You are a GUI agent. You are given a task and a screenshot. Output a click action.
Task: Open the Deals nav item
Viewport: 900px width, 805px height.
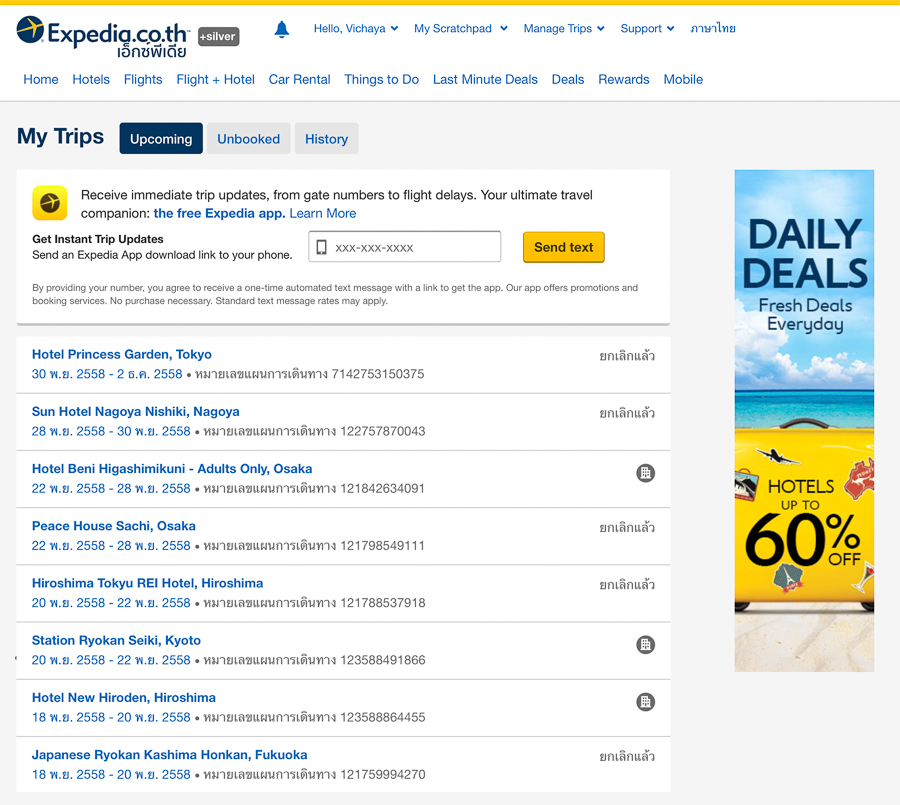[568, 79]
